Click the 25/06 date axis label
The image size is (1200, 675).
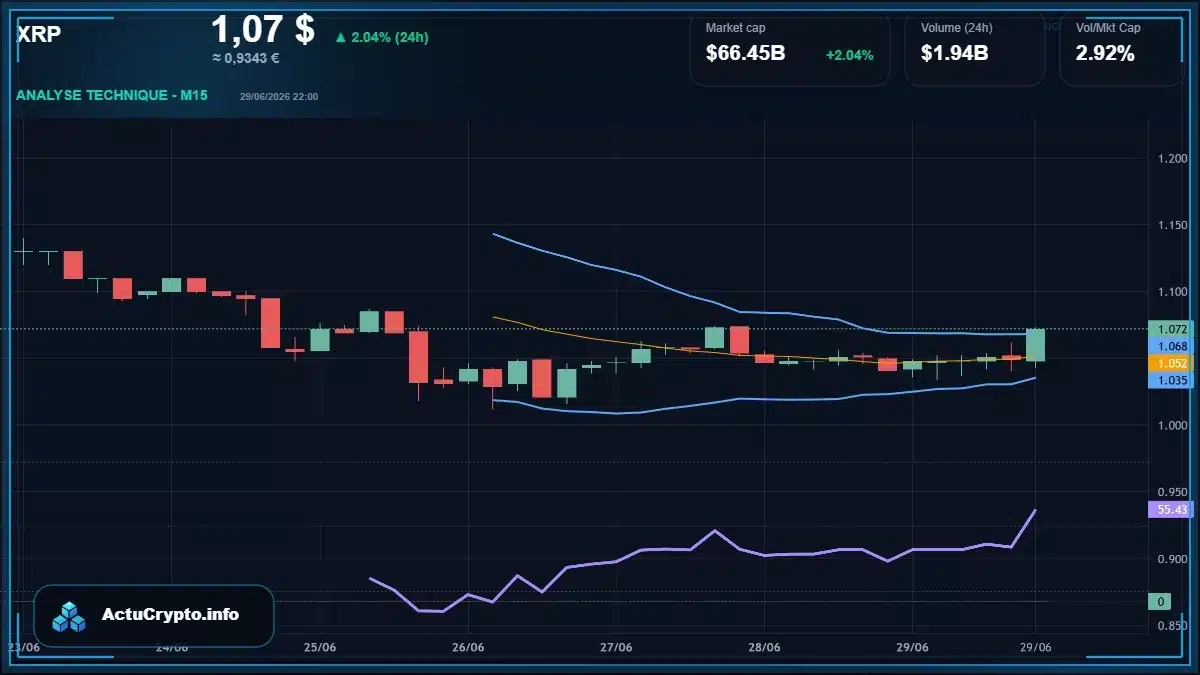click(x=319, y=647)
